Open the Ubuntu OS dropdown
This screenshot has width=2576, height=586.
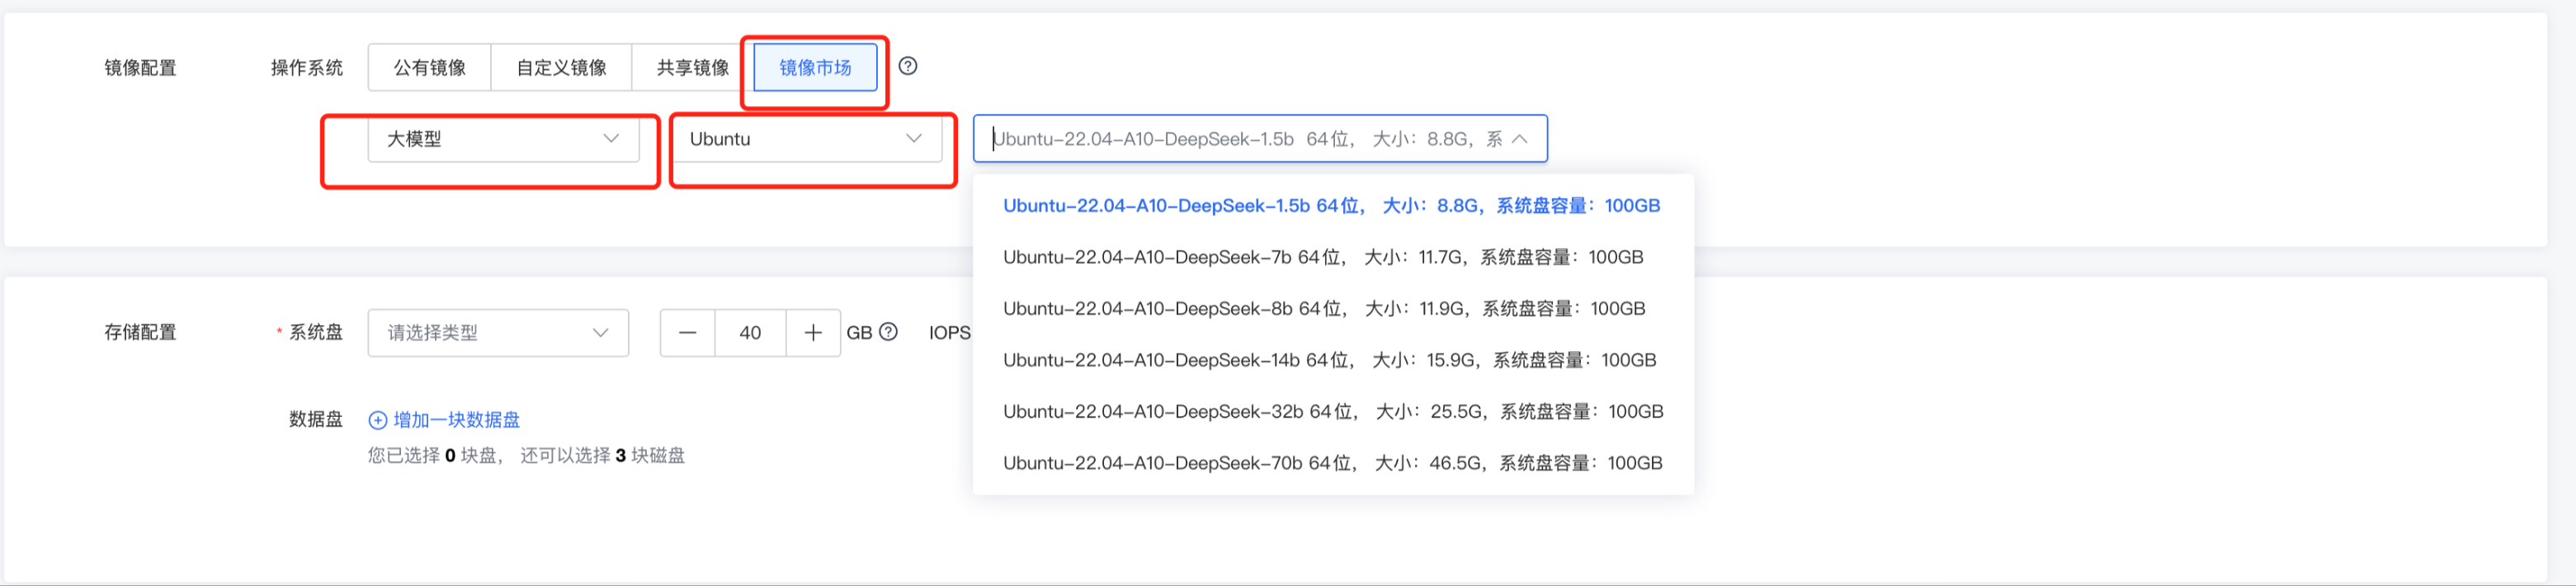[x=806, y=139]
